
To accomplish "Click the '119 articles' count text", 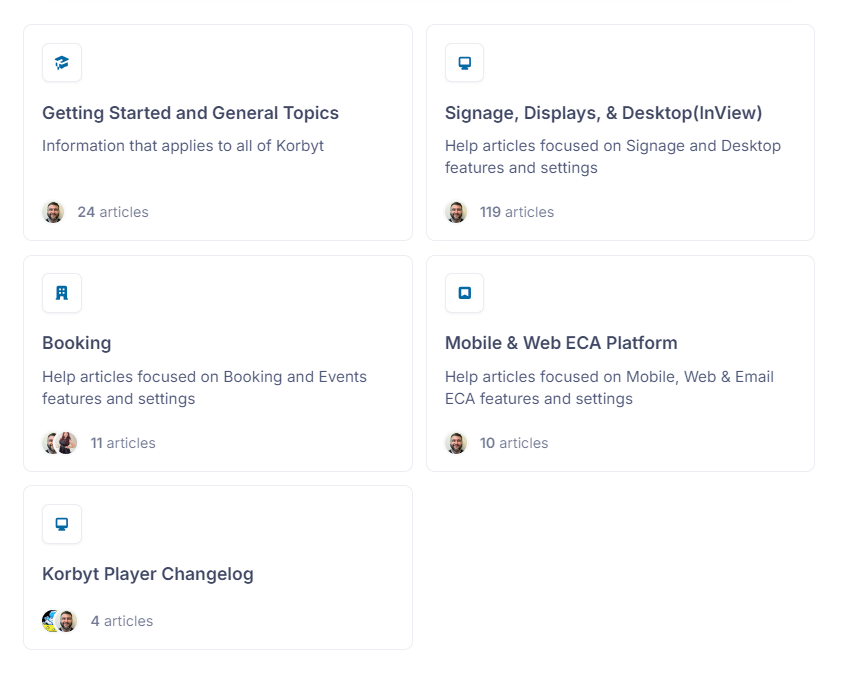I will [x=517, y=212].
